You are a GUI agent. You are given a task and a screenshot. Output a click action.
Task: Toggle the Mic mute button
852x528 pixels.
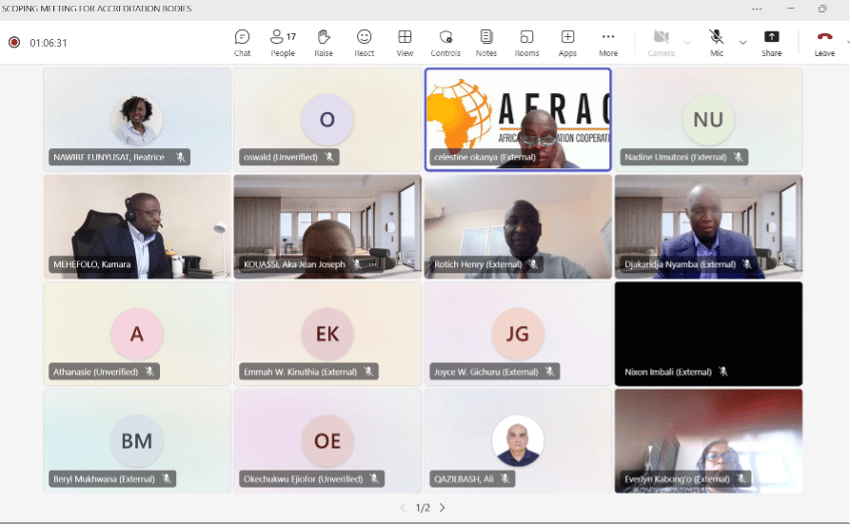click(716, 42)
